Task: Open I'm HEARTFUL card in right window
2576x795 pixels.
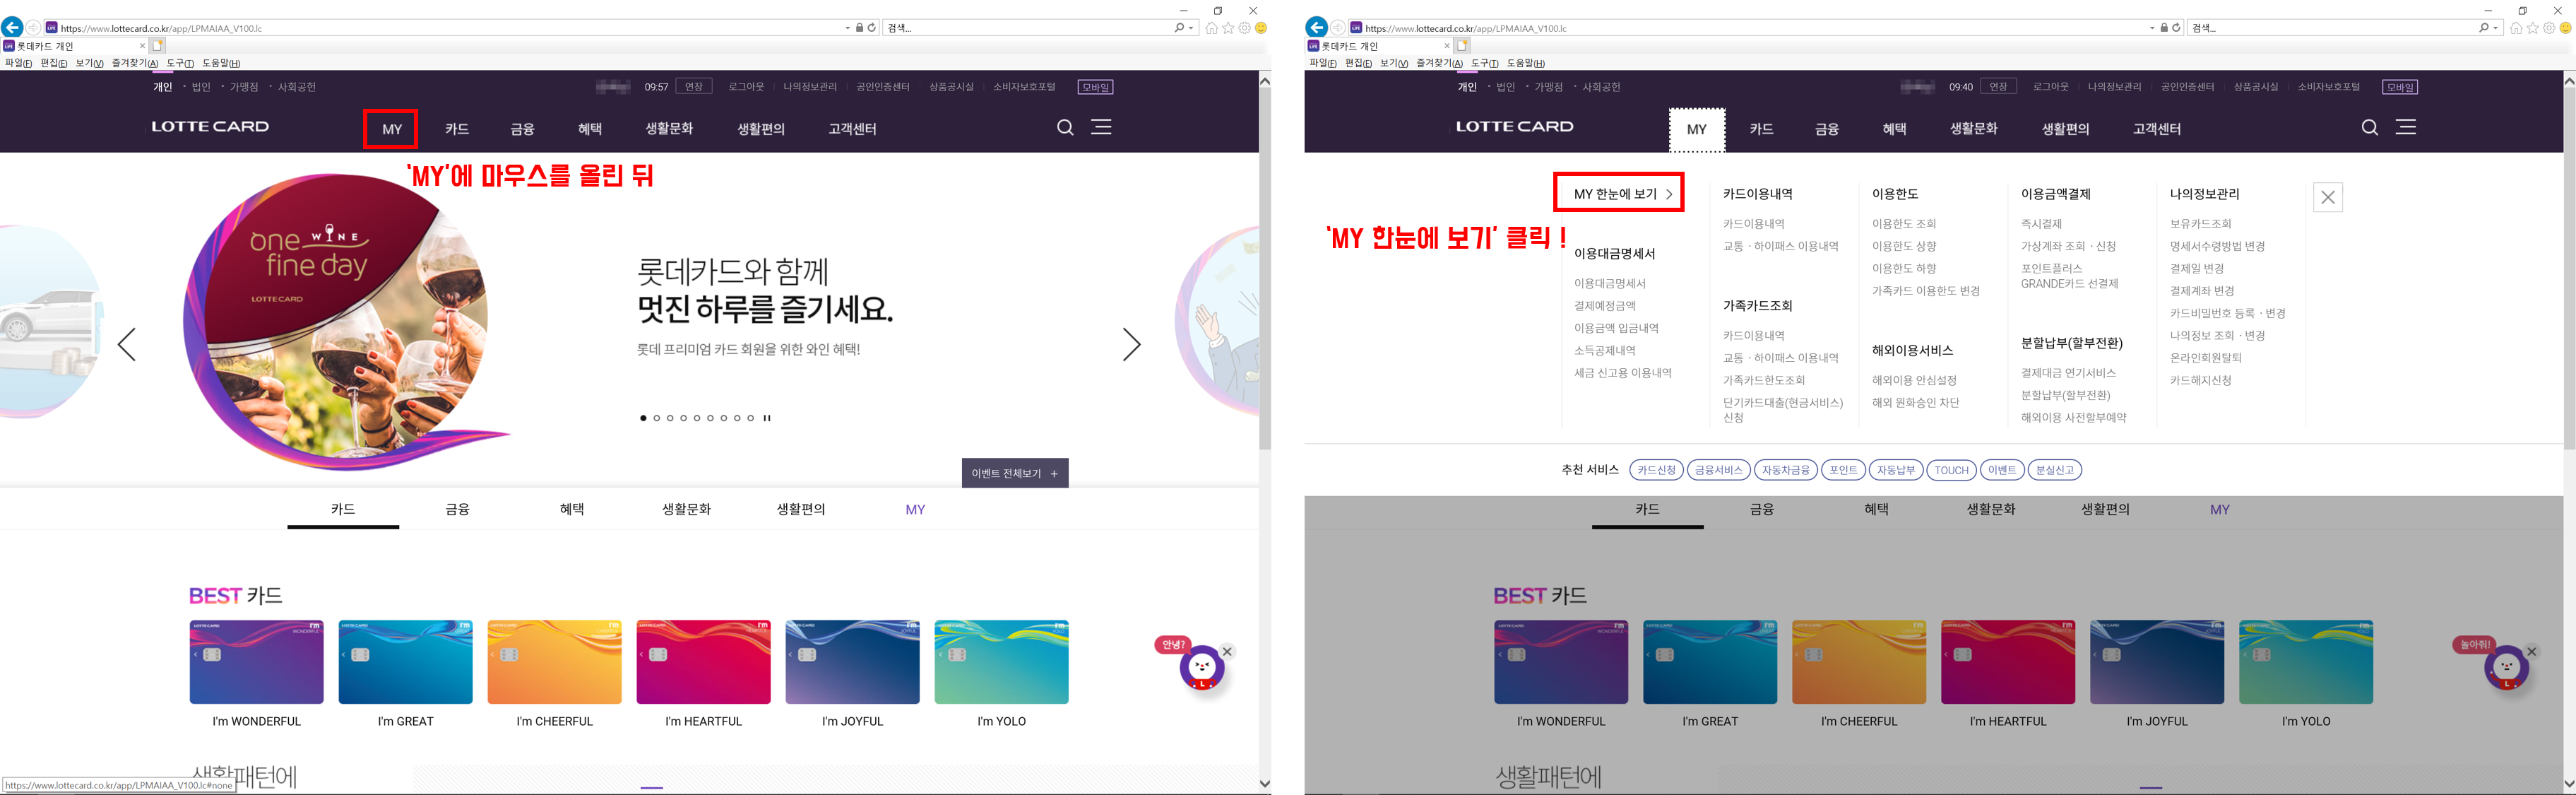Action: [x=2007, y=662]
